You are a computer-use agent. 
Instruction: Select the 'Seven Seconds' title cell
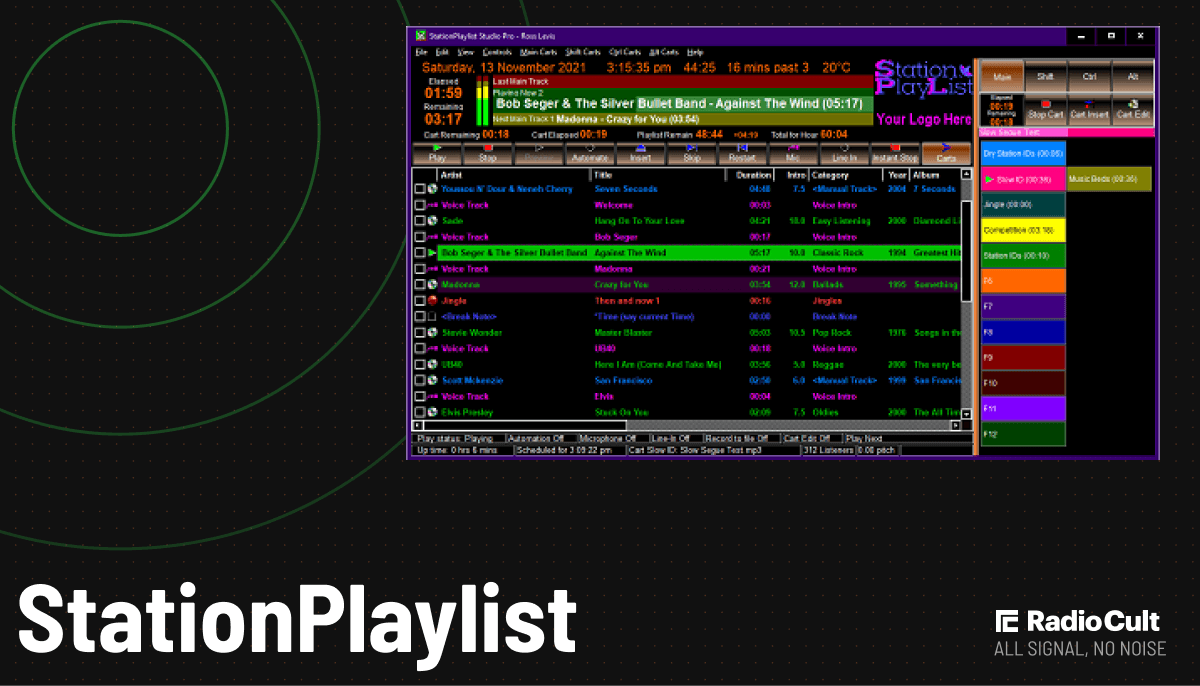click(626, 189)
